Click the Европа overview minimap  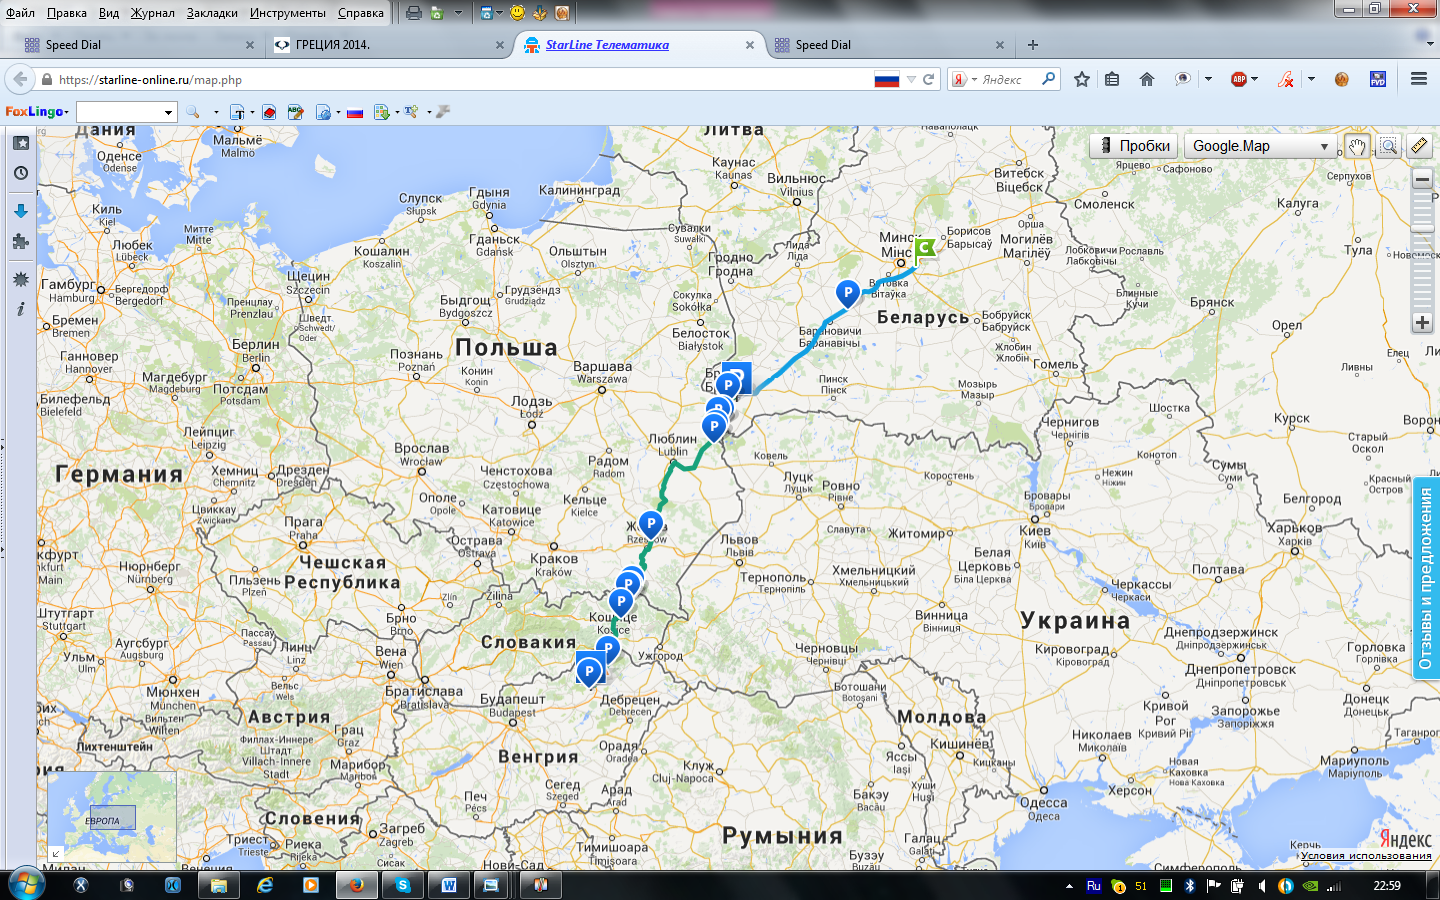click(x=111, y=817)
